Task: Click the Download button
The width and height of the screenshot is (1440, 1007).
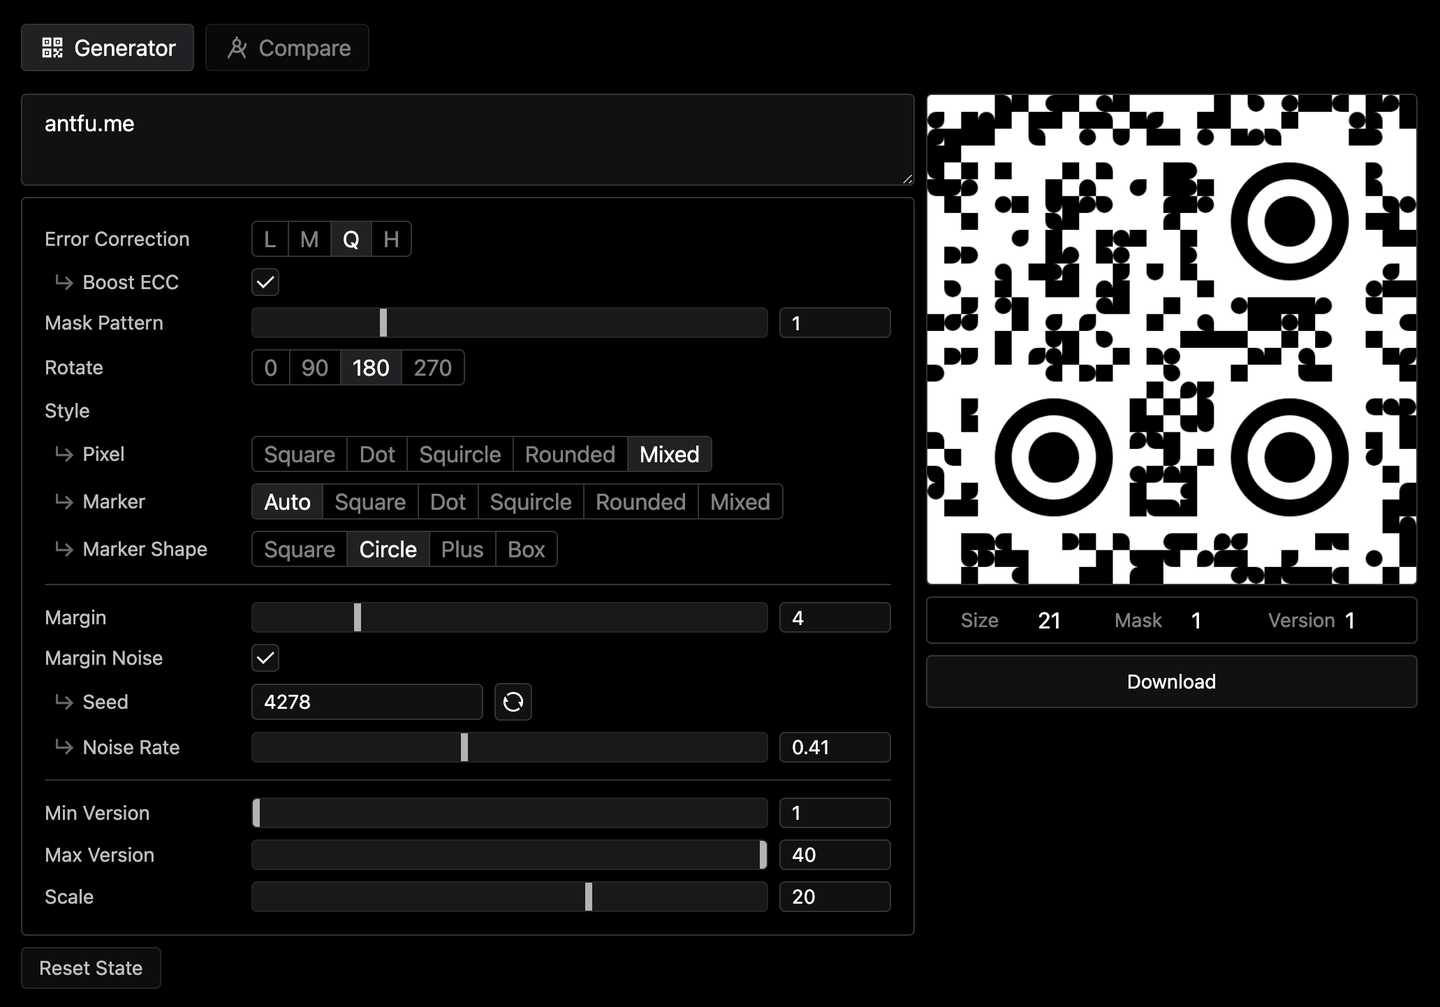Action: pyautogui.click(x=1171, y=681)
